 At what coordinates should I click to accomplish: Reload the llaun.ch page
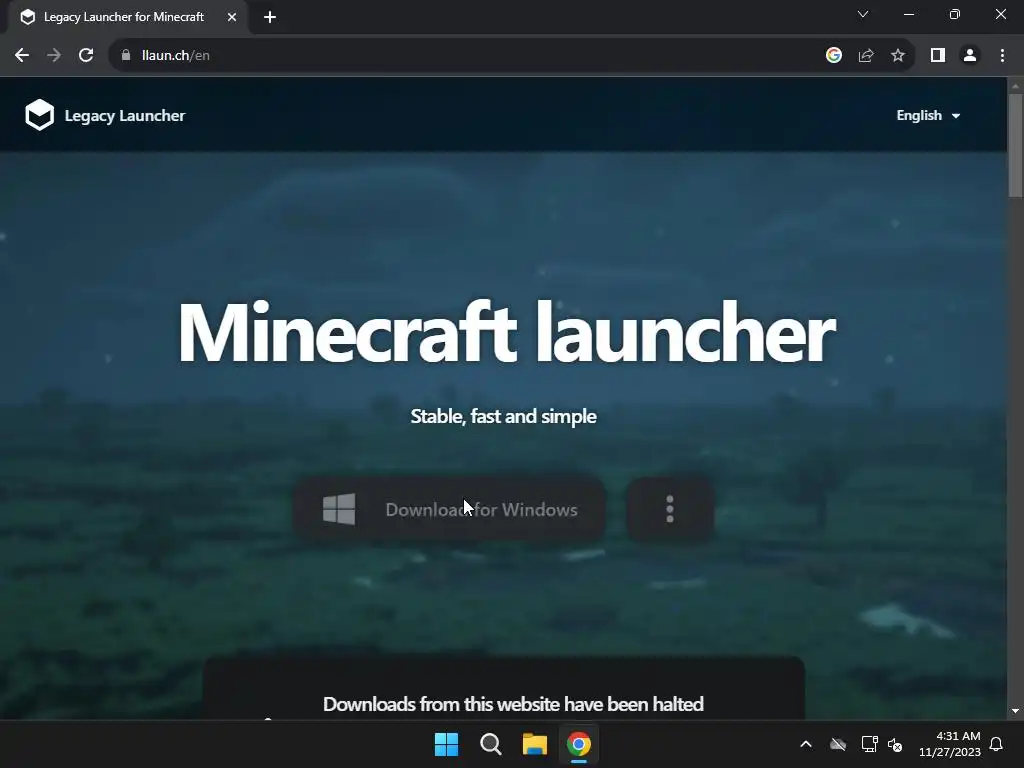tap(86, 56)
